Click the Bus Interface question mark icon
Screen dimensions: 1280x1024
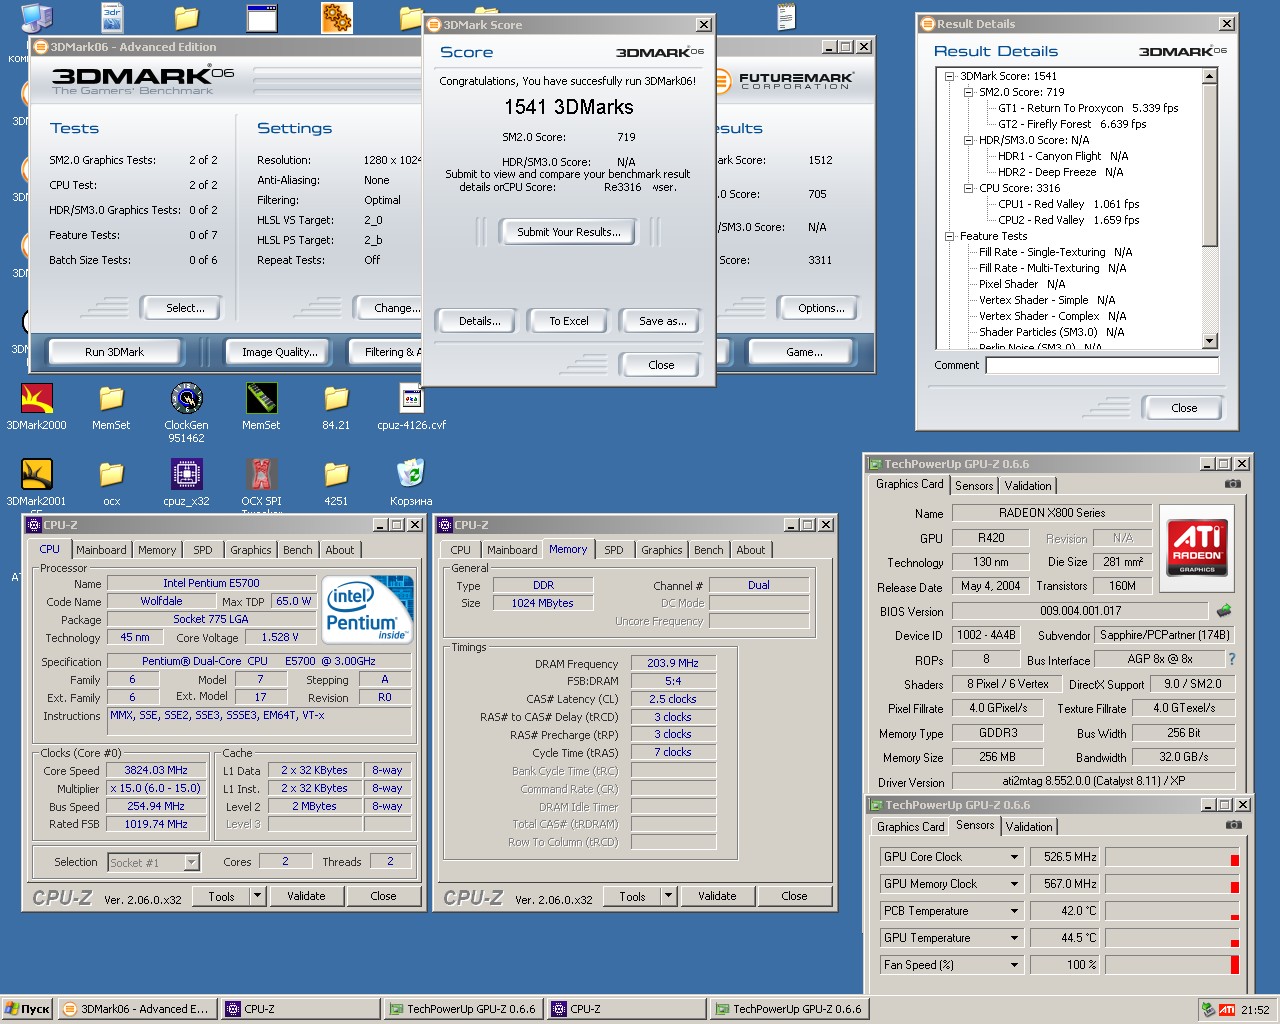click(1232, 659)
